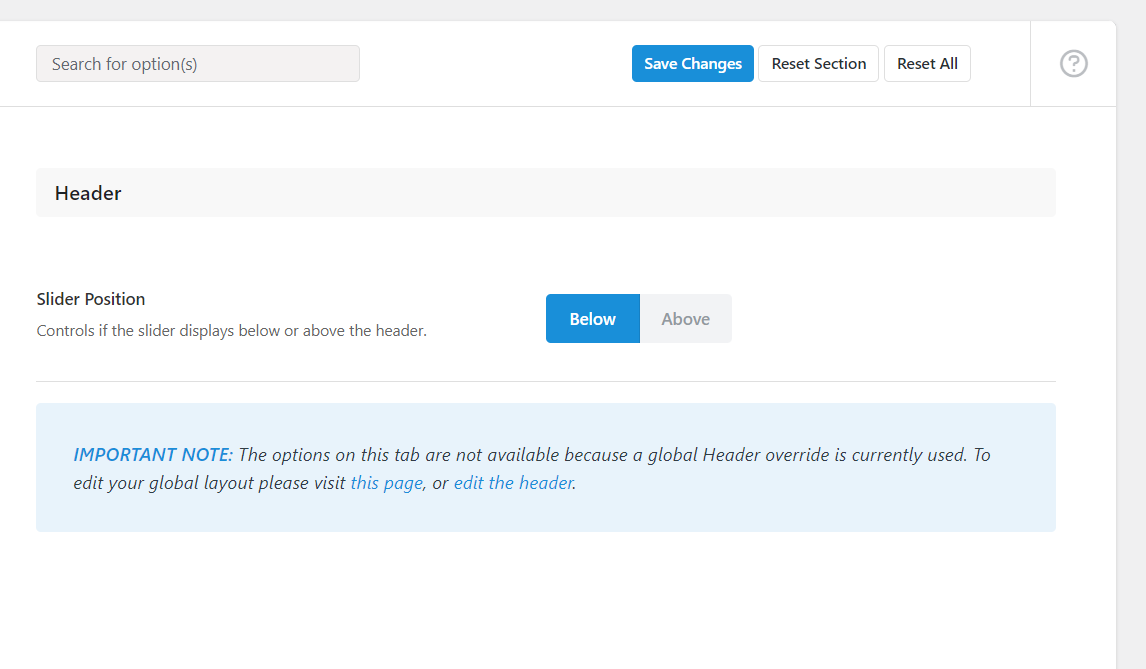Click the Save Changes button

[692, 64]
